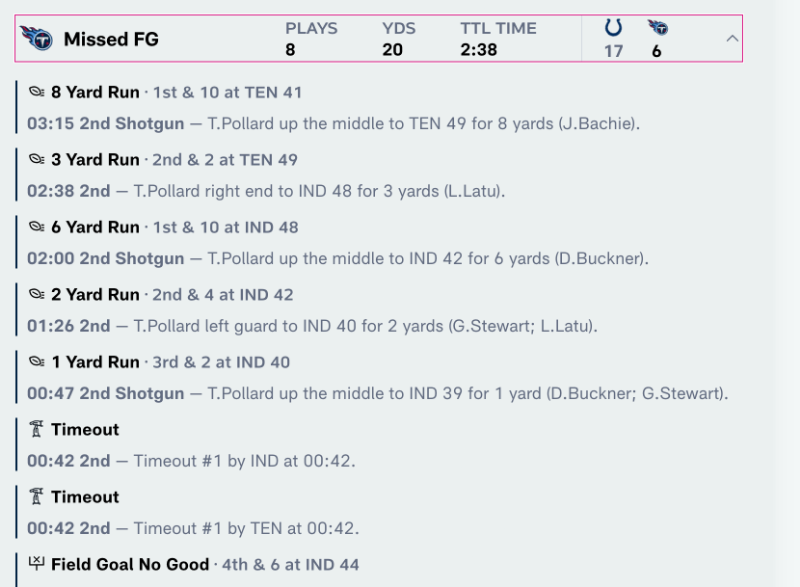Click whistle icon for TEN timeout
The height and width of the screenshot is (587, 800).
[37, 497]
